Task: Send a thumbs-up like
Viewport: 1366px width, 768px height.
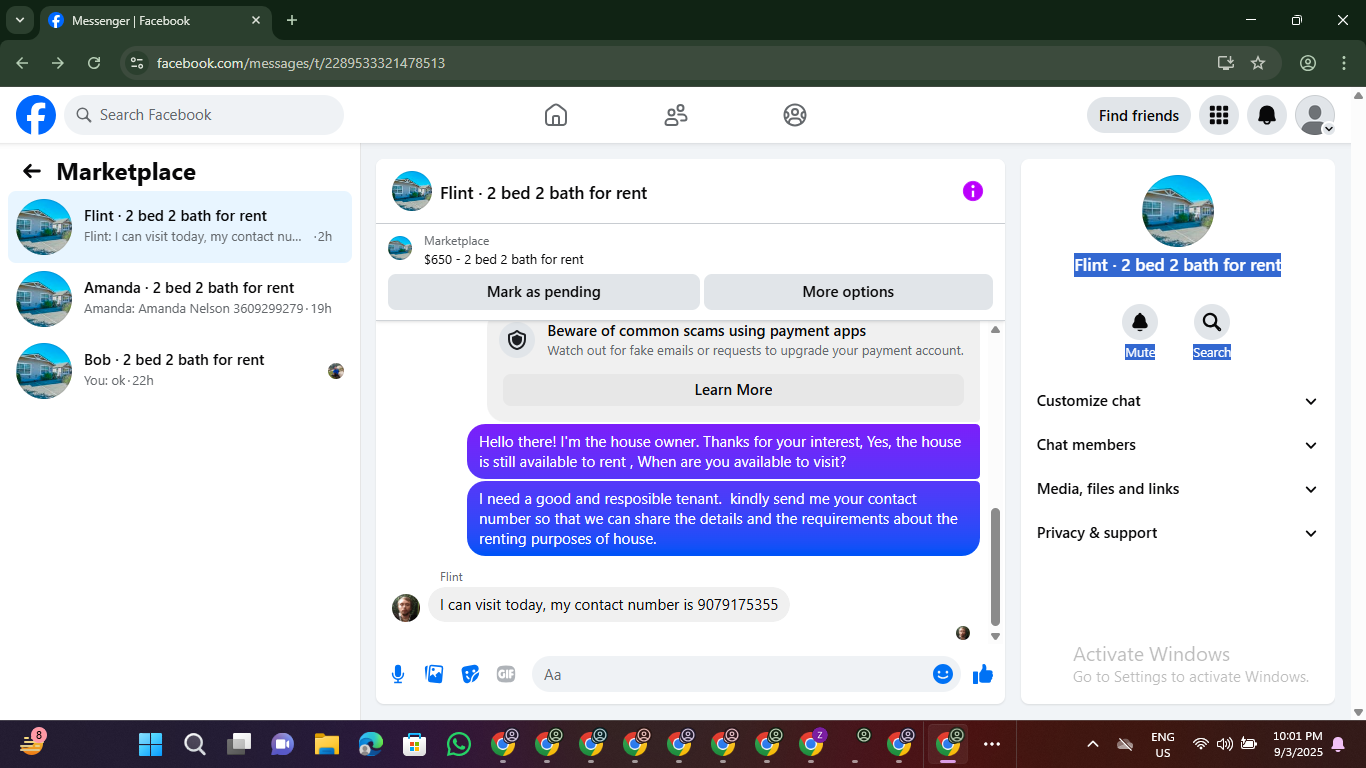Action: 983,674
